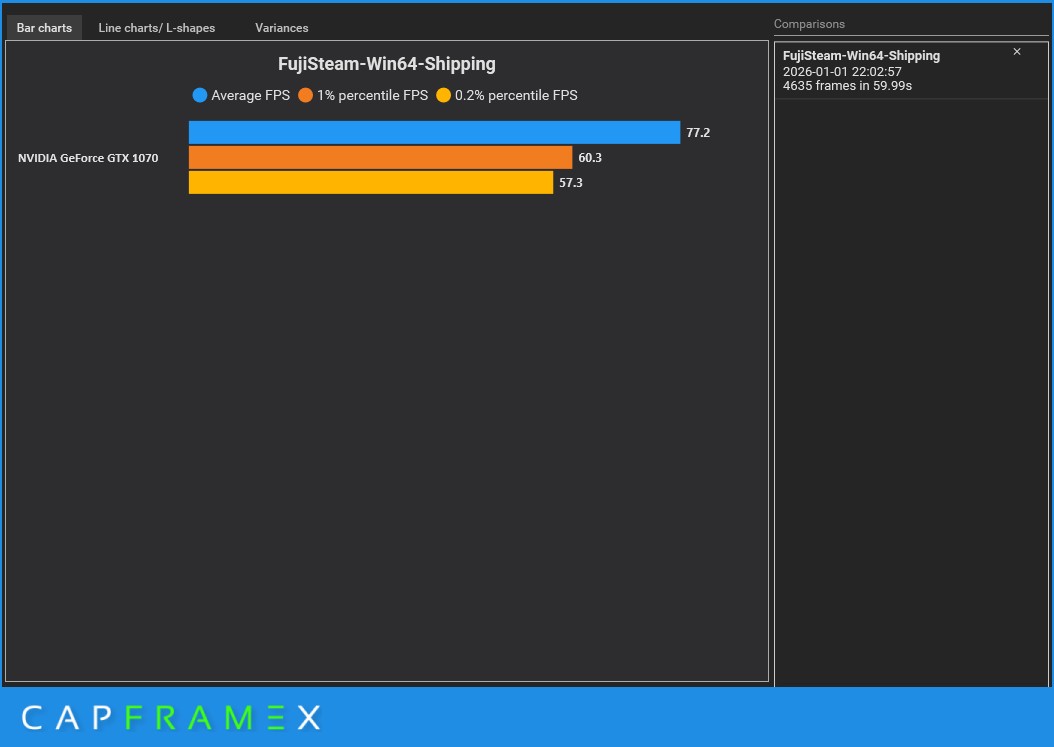Click the NVIDIA GeForce GTX 1070 label
The height and width of the screenshot is (747, 1054).
pyautogui.click(x=88, y=158)
